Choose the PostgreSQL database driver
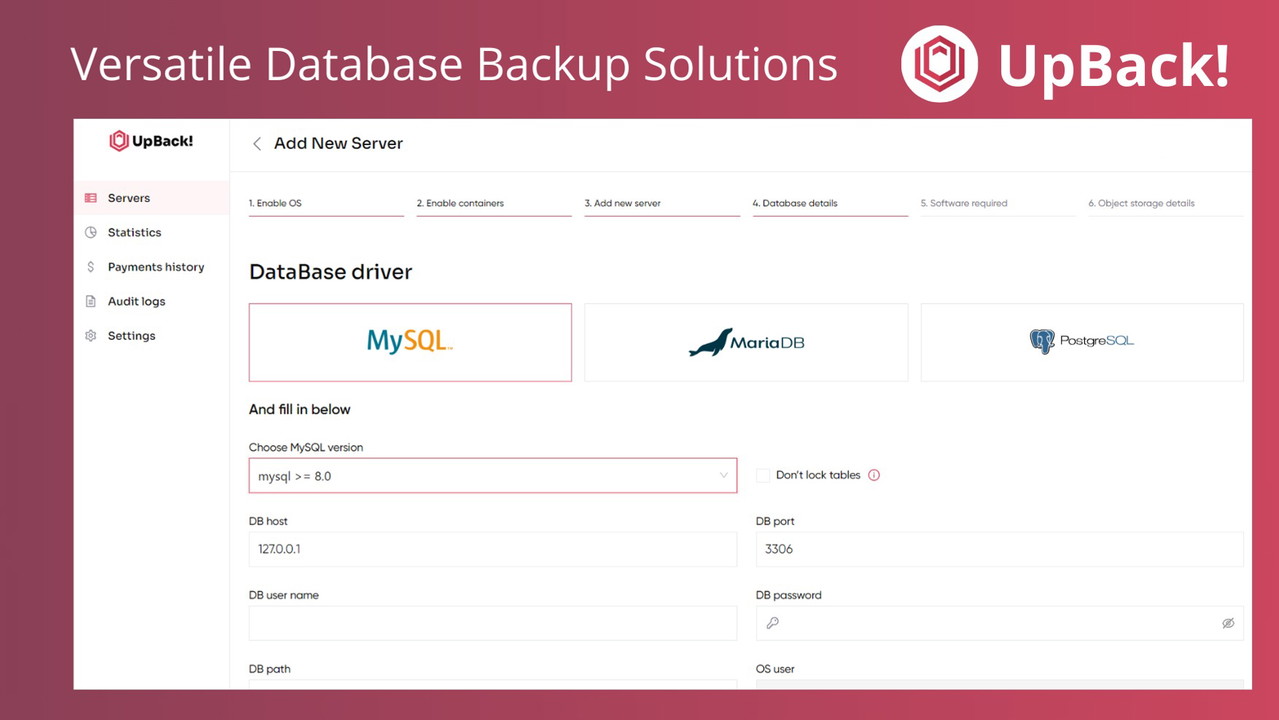The image size is (1279, 720). [1081, 342]
